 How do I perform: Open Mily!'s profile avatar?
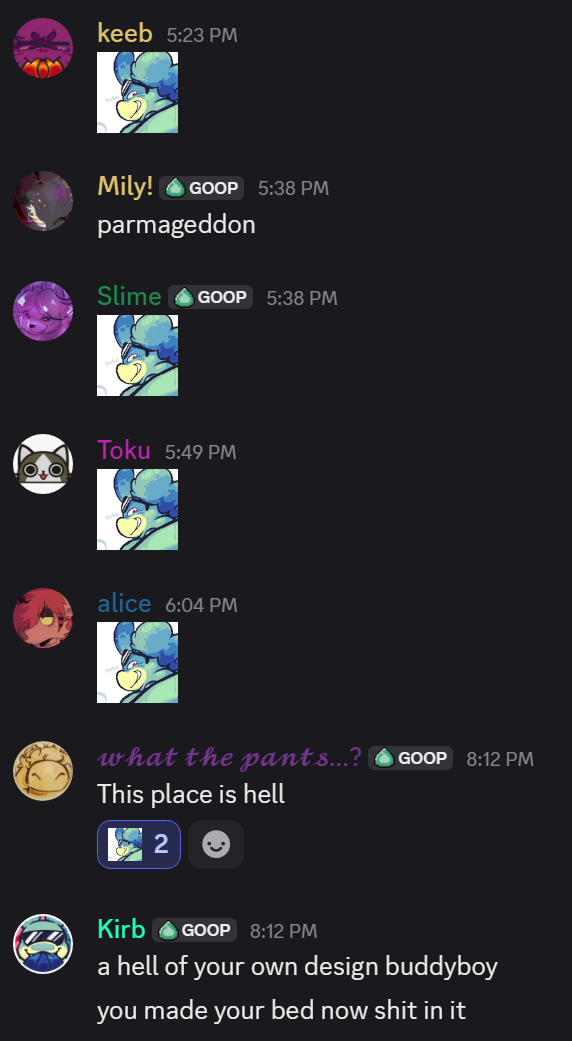tap(43, 201)
